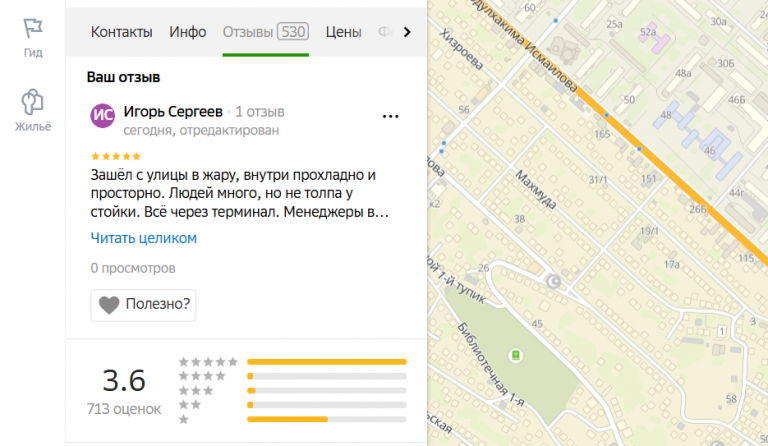The height and width of the screenshot is (446, 768).
Task: Switch to the Контакты tab
Action: pyautogui.click(x=121, y=32)
